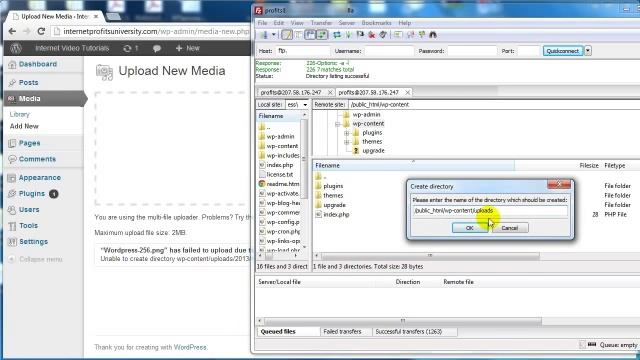This screenshot has width=640, height=360.
Task: Select the plugins folder in remote file list
Action: point(333,186)
